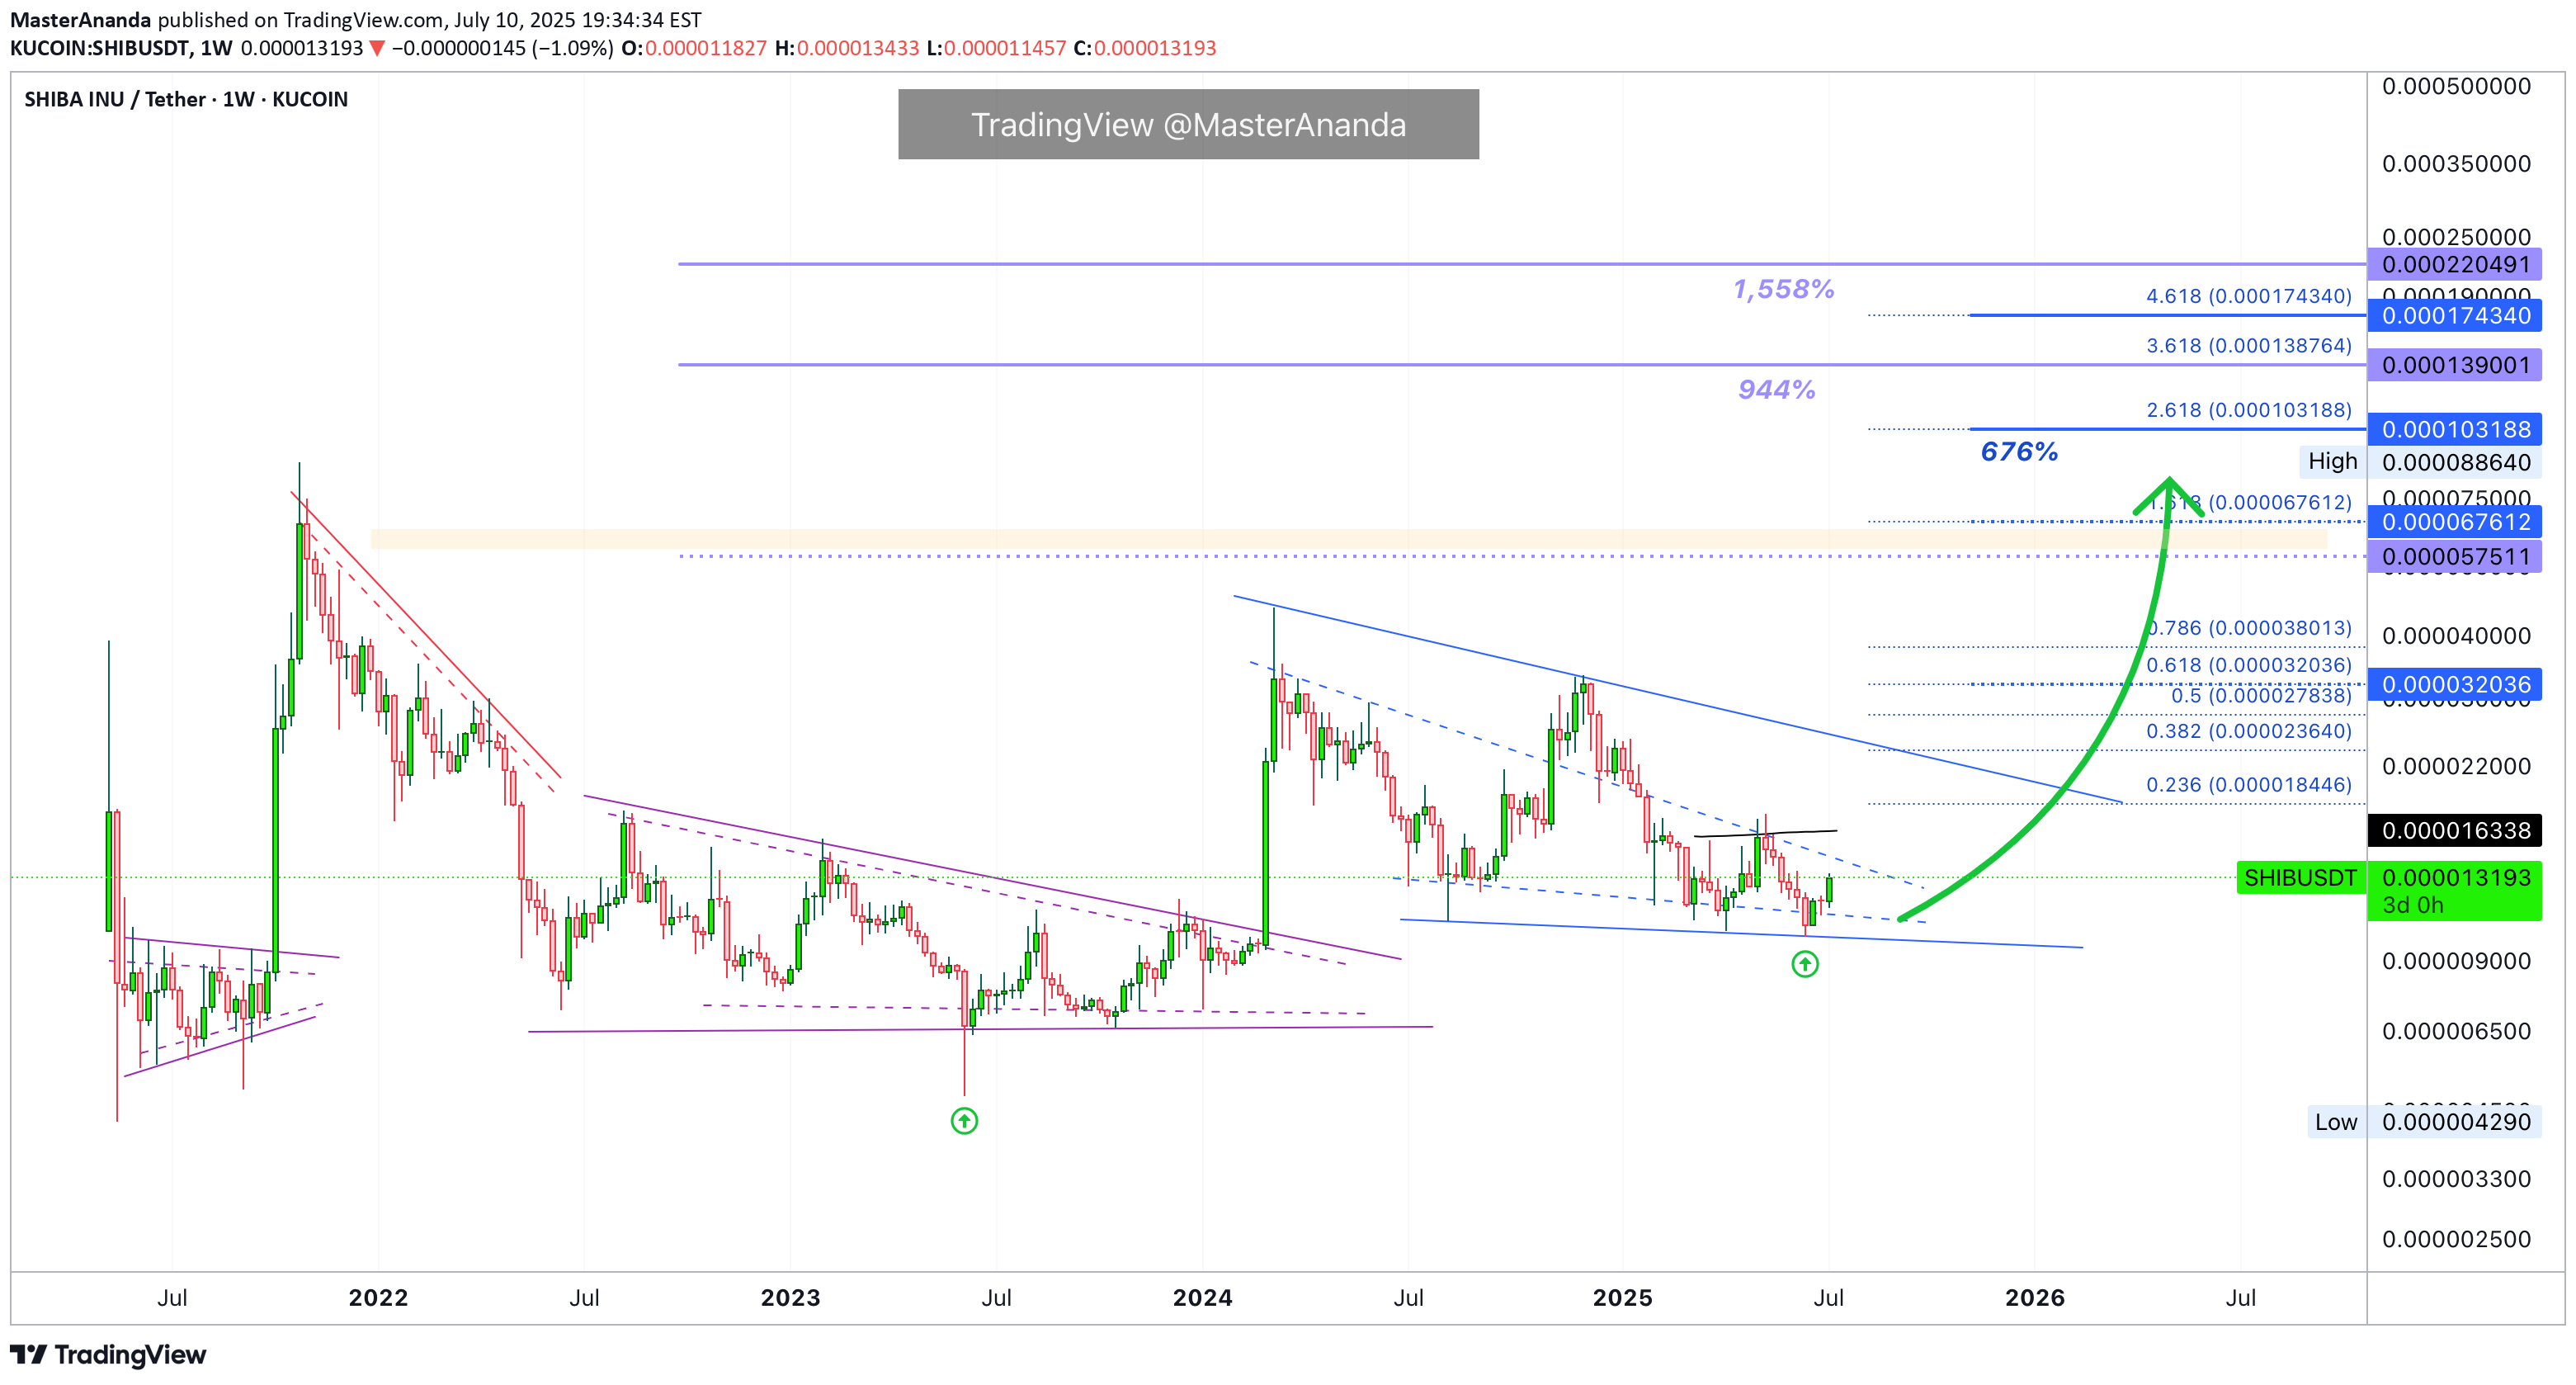Click the 0.000002500 price axis tick

[2456, 1239]
